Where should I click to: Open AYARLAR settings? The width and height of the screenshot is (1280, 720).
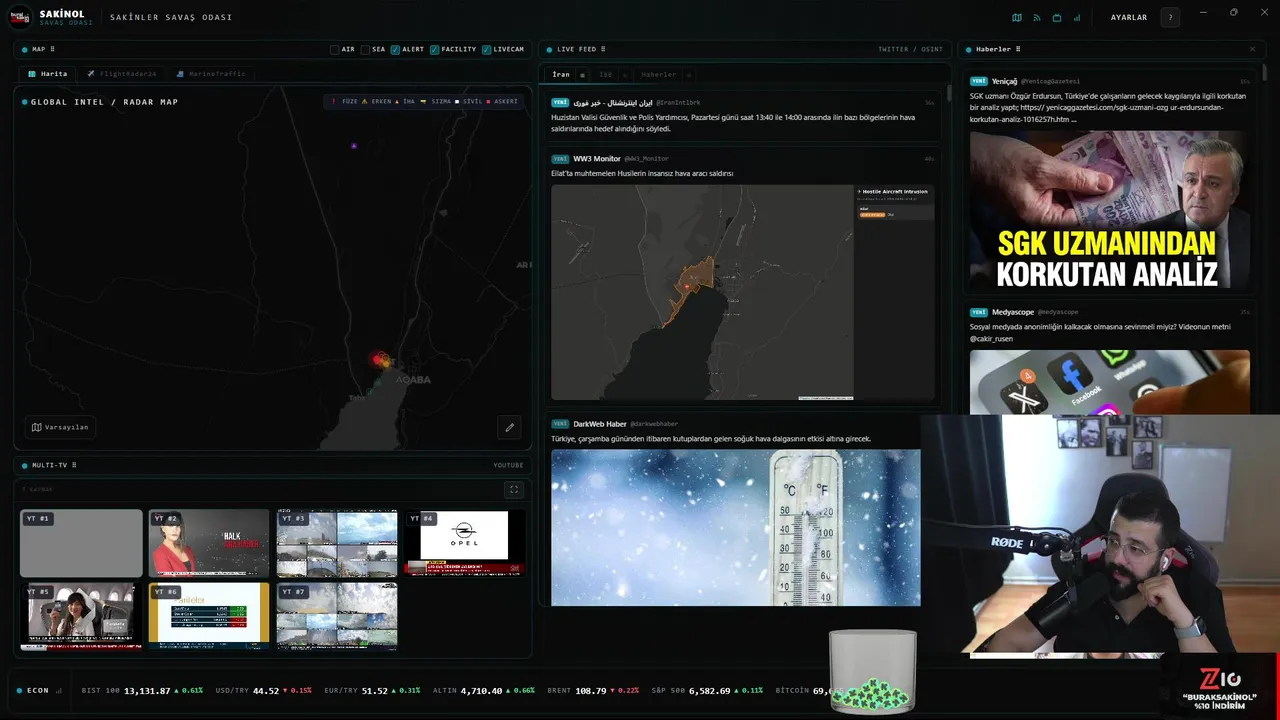1129,17
